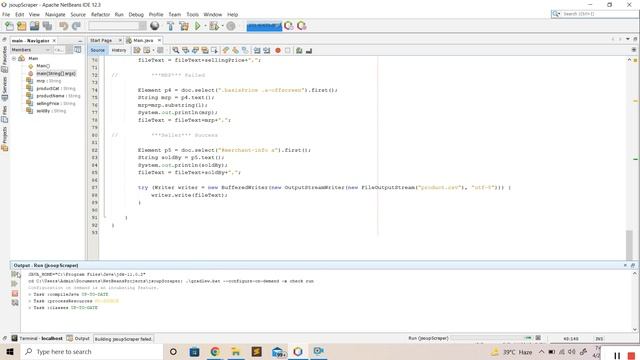640x360 pixels.
Task: Open the Members dropdown in Navigator
Action: (x=31, y=50)
